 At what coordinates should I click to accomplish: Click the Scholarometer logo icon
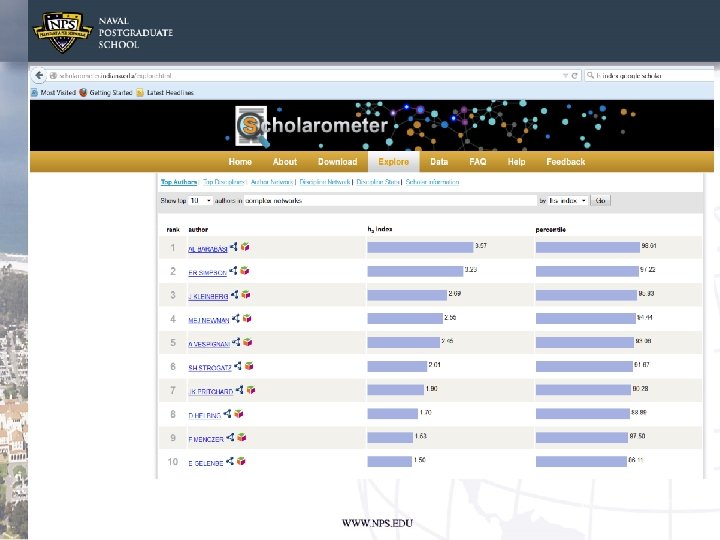(x=251, y=126)
